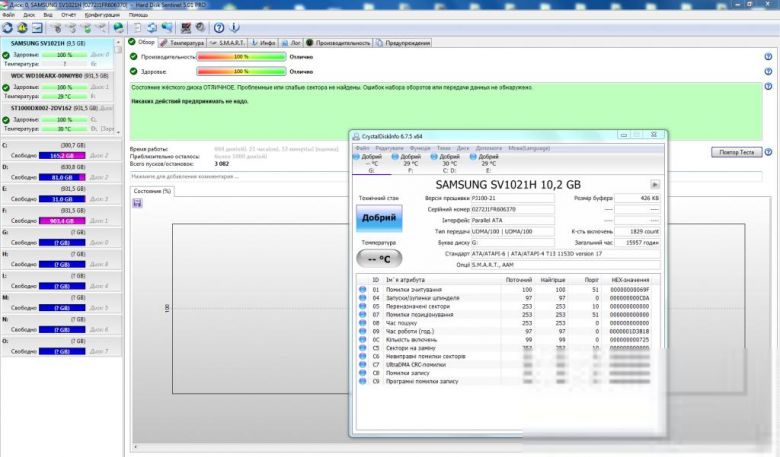Select the Состояние (%) chart tab
This screenshot has height=457, width=780.
click(152, 191)
